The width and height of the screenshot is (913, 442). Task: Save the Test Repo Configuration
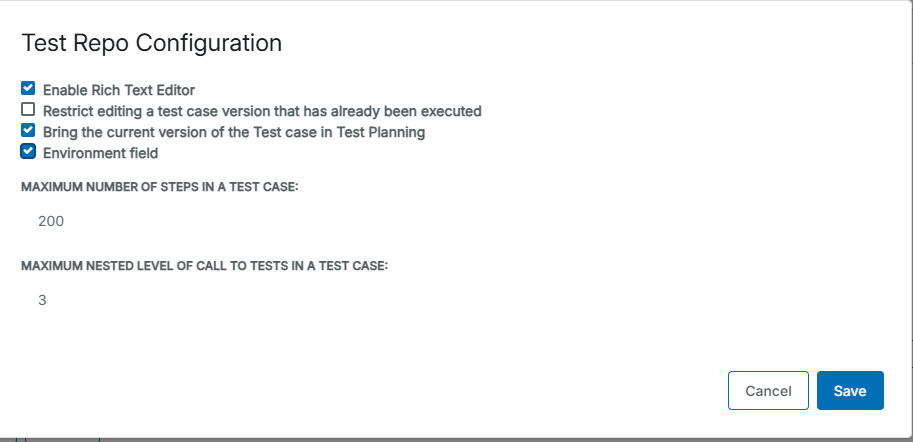pyautogui.click(x=850, y=391)
